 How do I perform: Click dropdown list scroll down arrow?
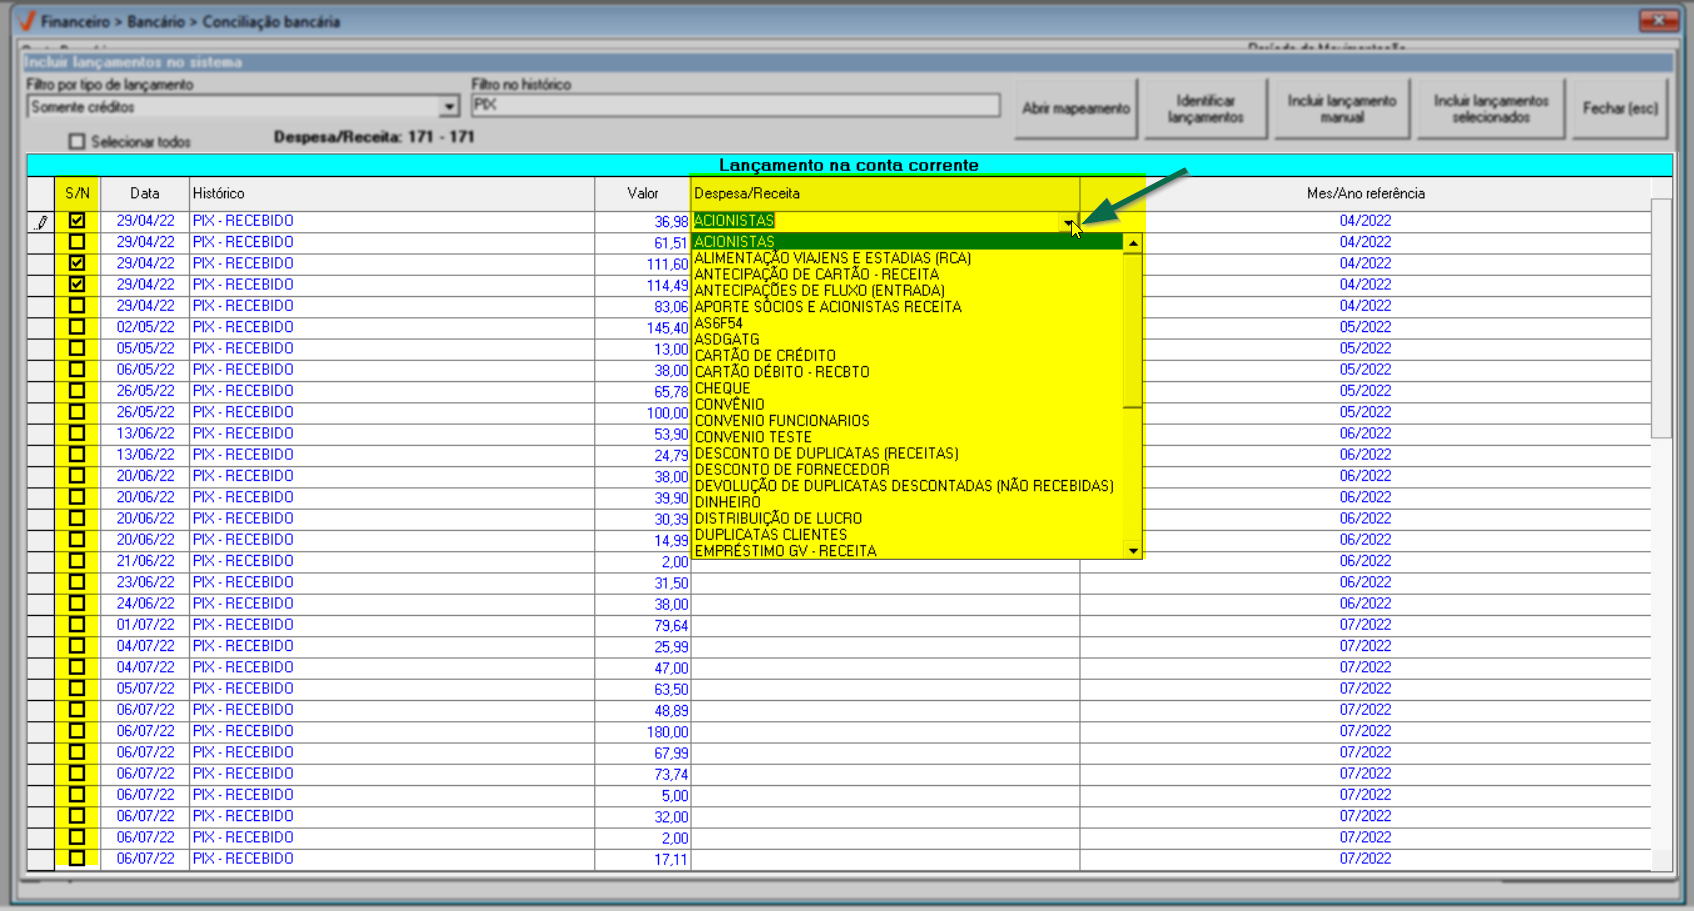[x=1132, y=550]
